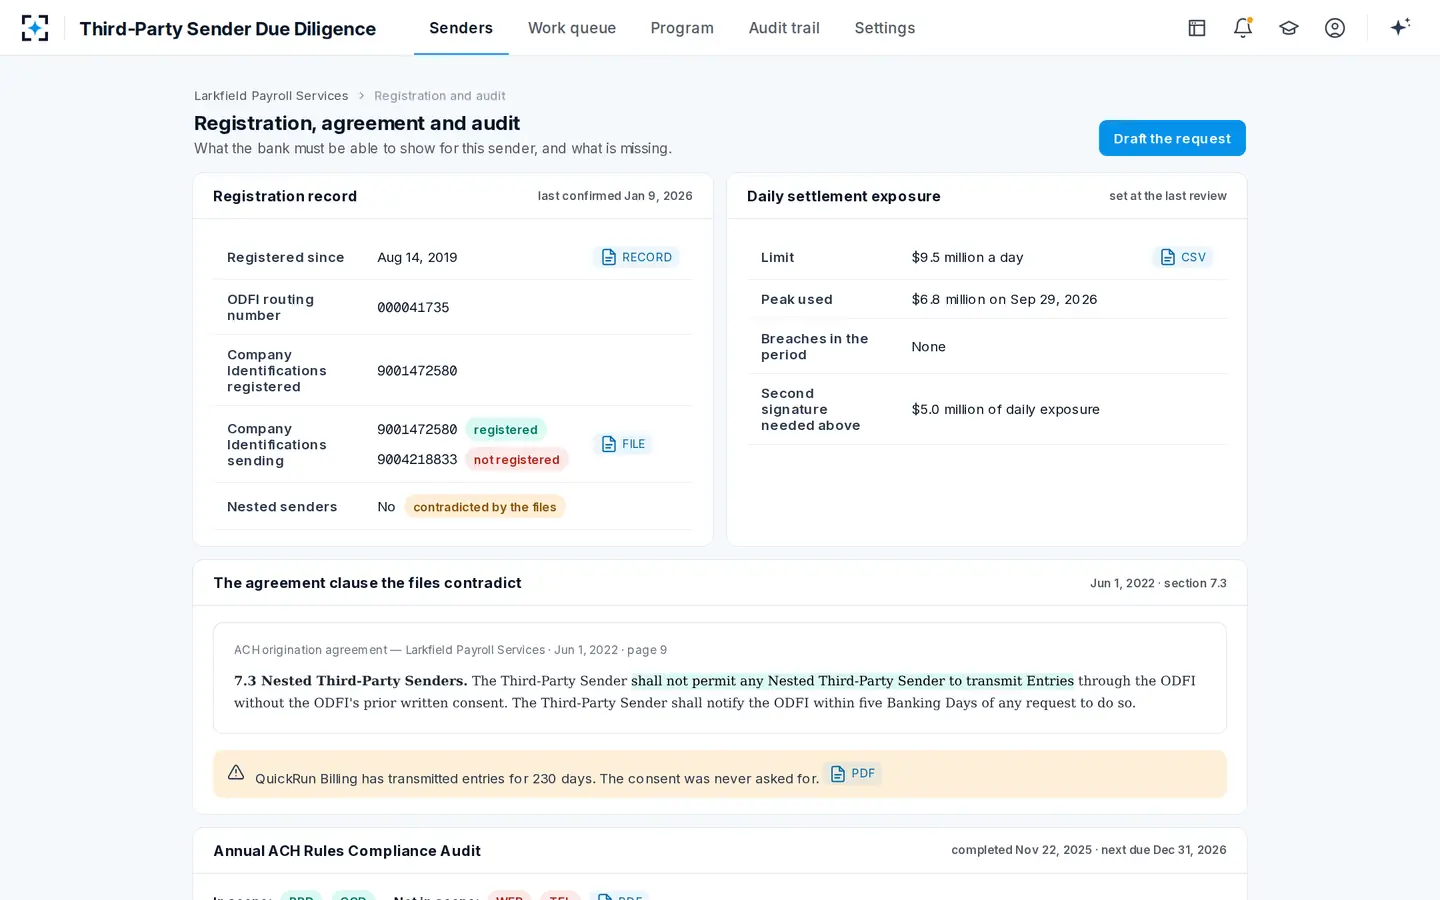Switch to the Senders tab
1440x900 pixels.
pos(461,28)
